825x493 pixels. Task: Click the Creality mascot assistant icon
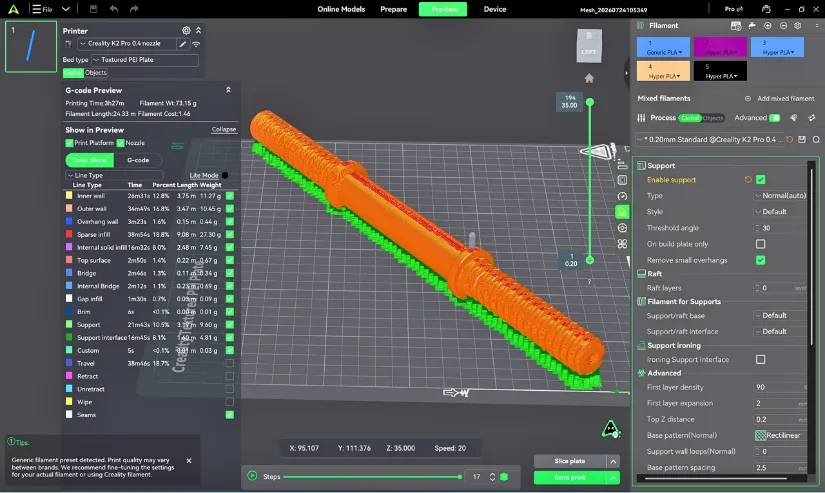click(x=610, y=429)
